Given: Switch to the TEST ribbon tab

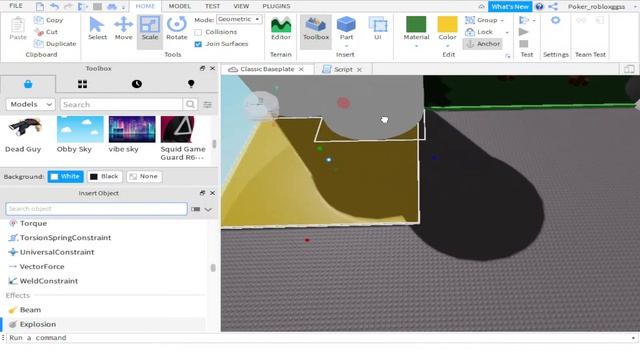Looking at the screenshot, I should pyautogui.click(x=212, y=6).
